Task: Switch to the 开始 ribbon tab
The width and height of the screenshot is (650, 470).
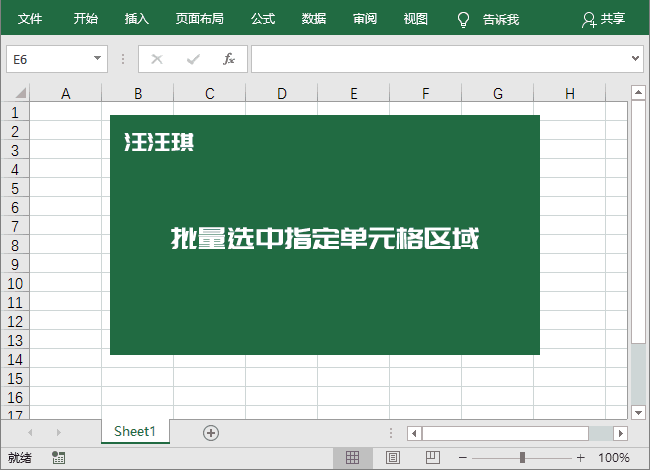Action: coord(86,19)
